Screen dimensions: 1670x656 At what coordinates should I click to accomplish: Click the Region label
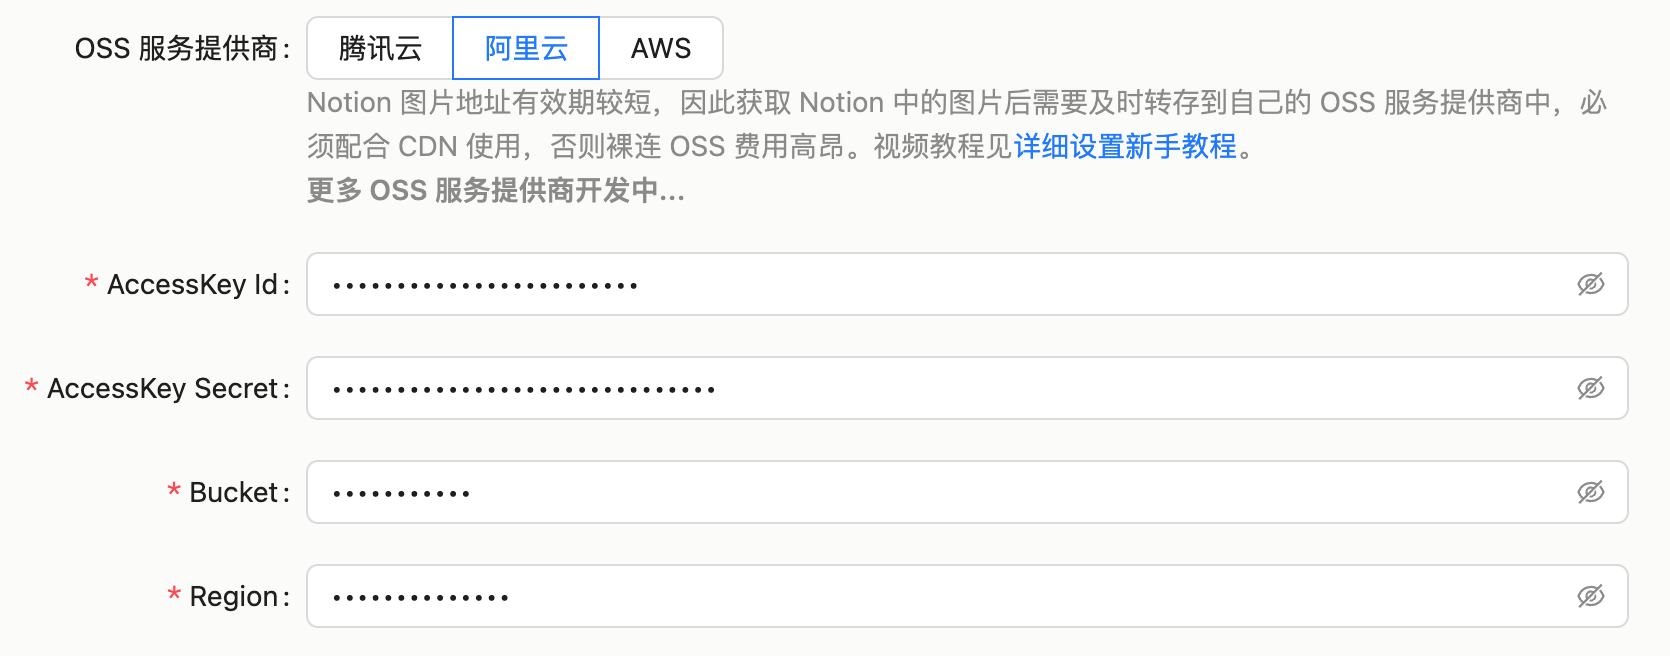point(233,596)
